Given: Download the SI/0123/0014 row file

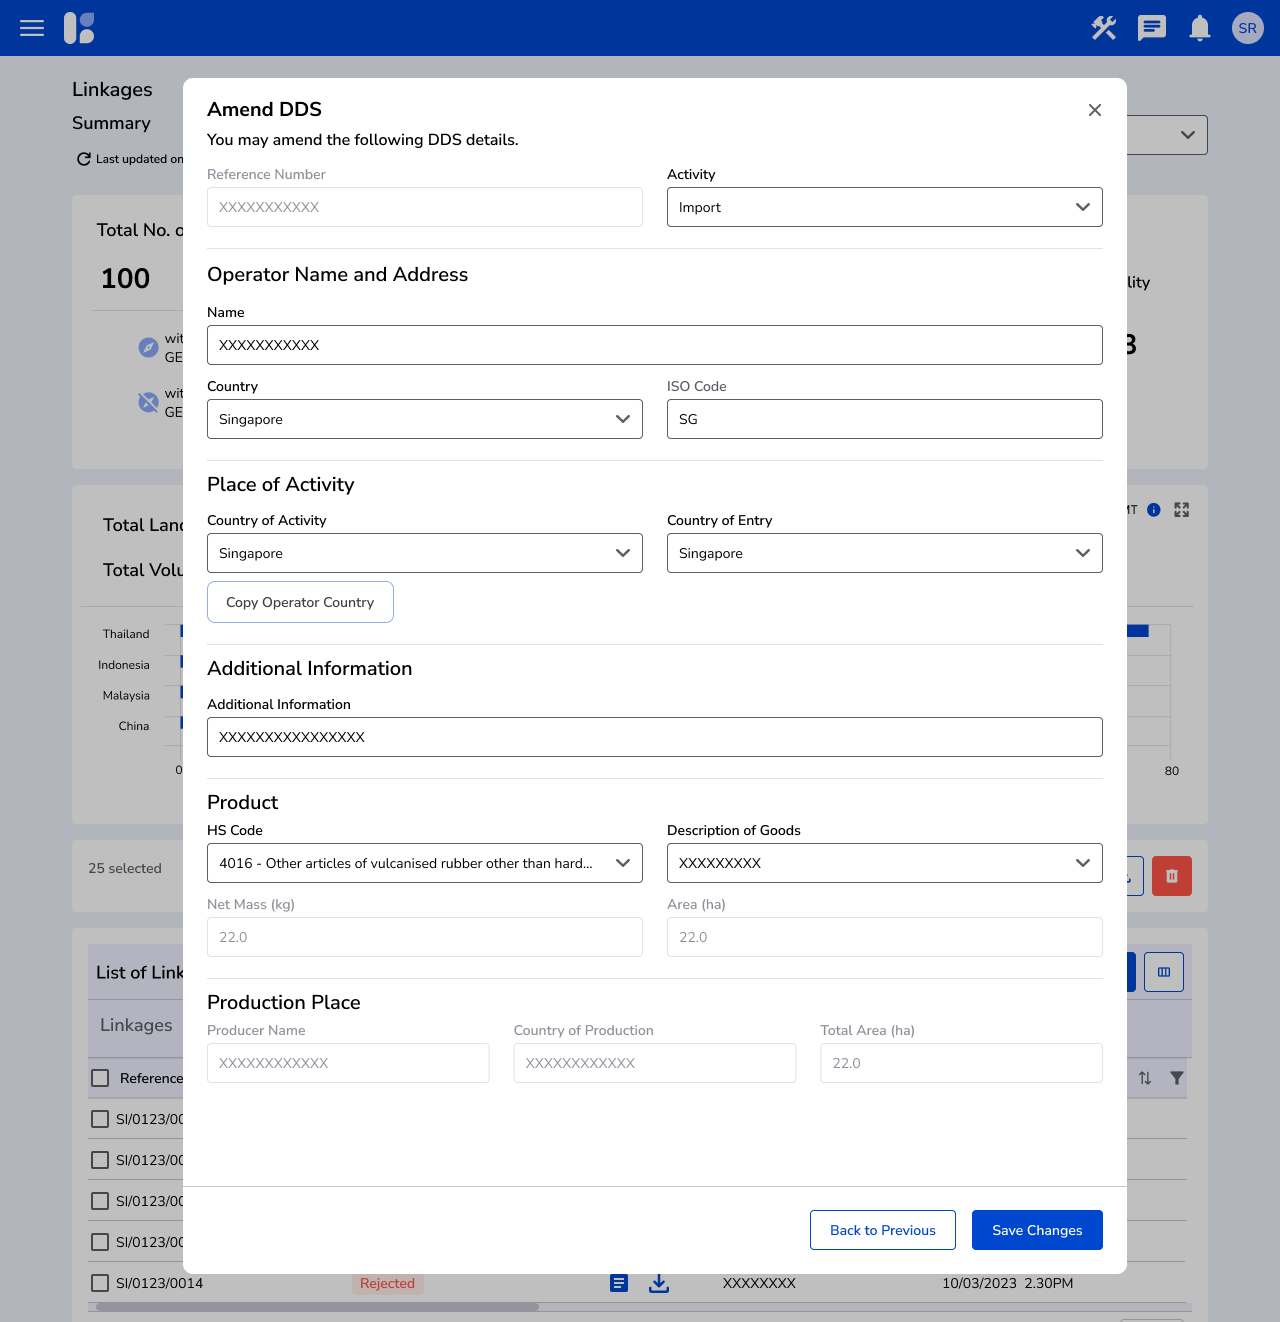Looking at the screenshot, I should pyautogui.click(x=659, y=1283).
